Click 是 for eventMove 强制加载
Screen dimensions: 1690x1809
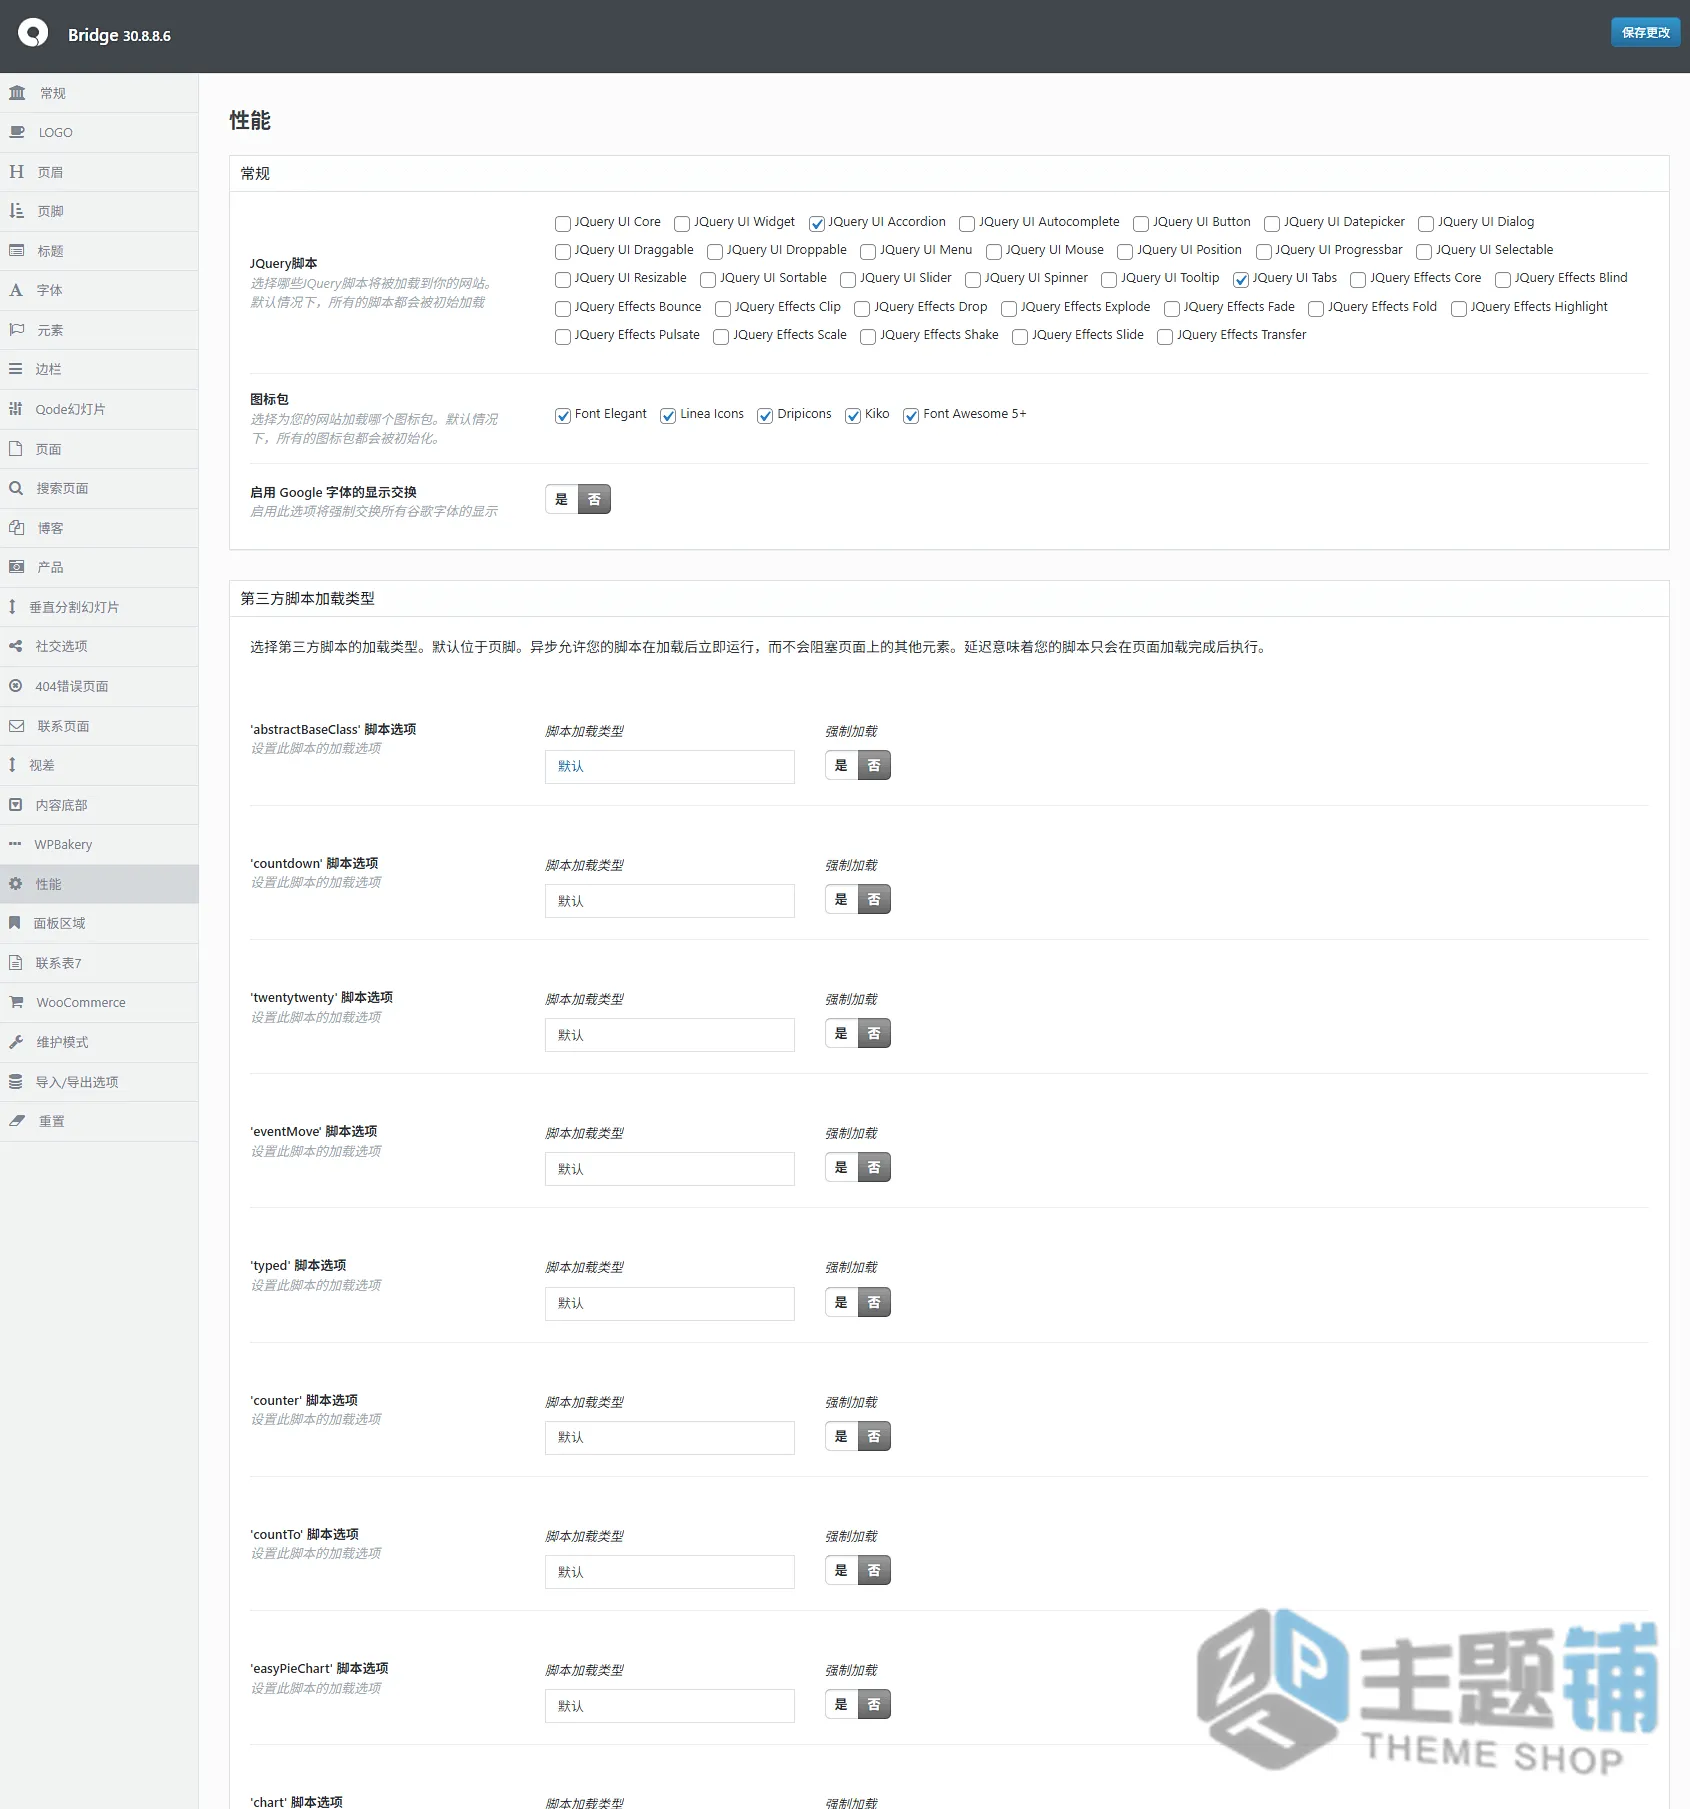click(841, 1167)
